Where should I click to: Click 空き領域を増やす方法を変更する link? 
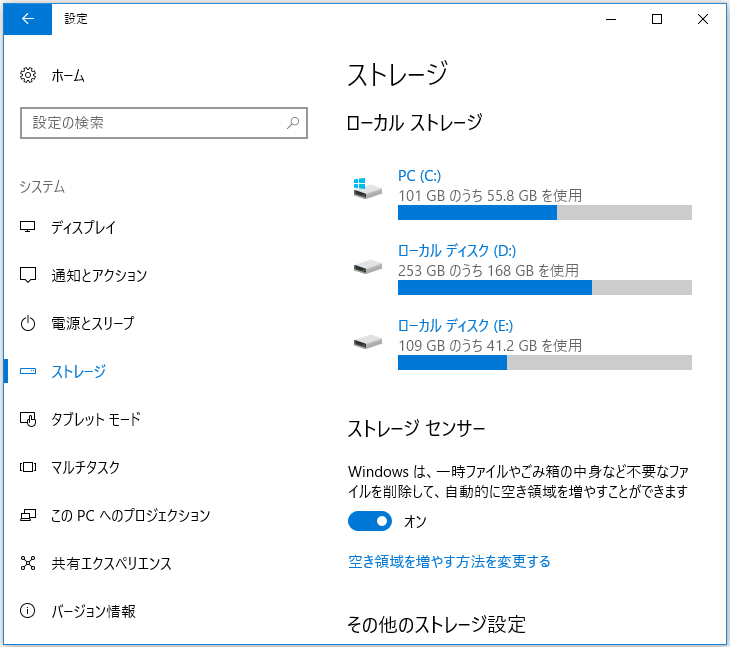[449, 561]
